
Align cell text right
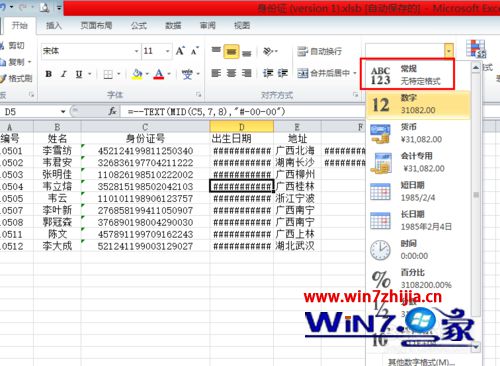coord(247,73)
